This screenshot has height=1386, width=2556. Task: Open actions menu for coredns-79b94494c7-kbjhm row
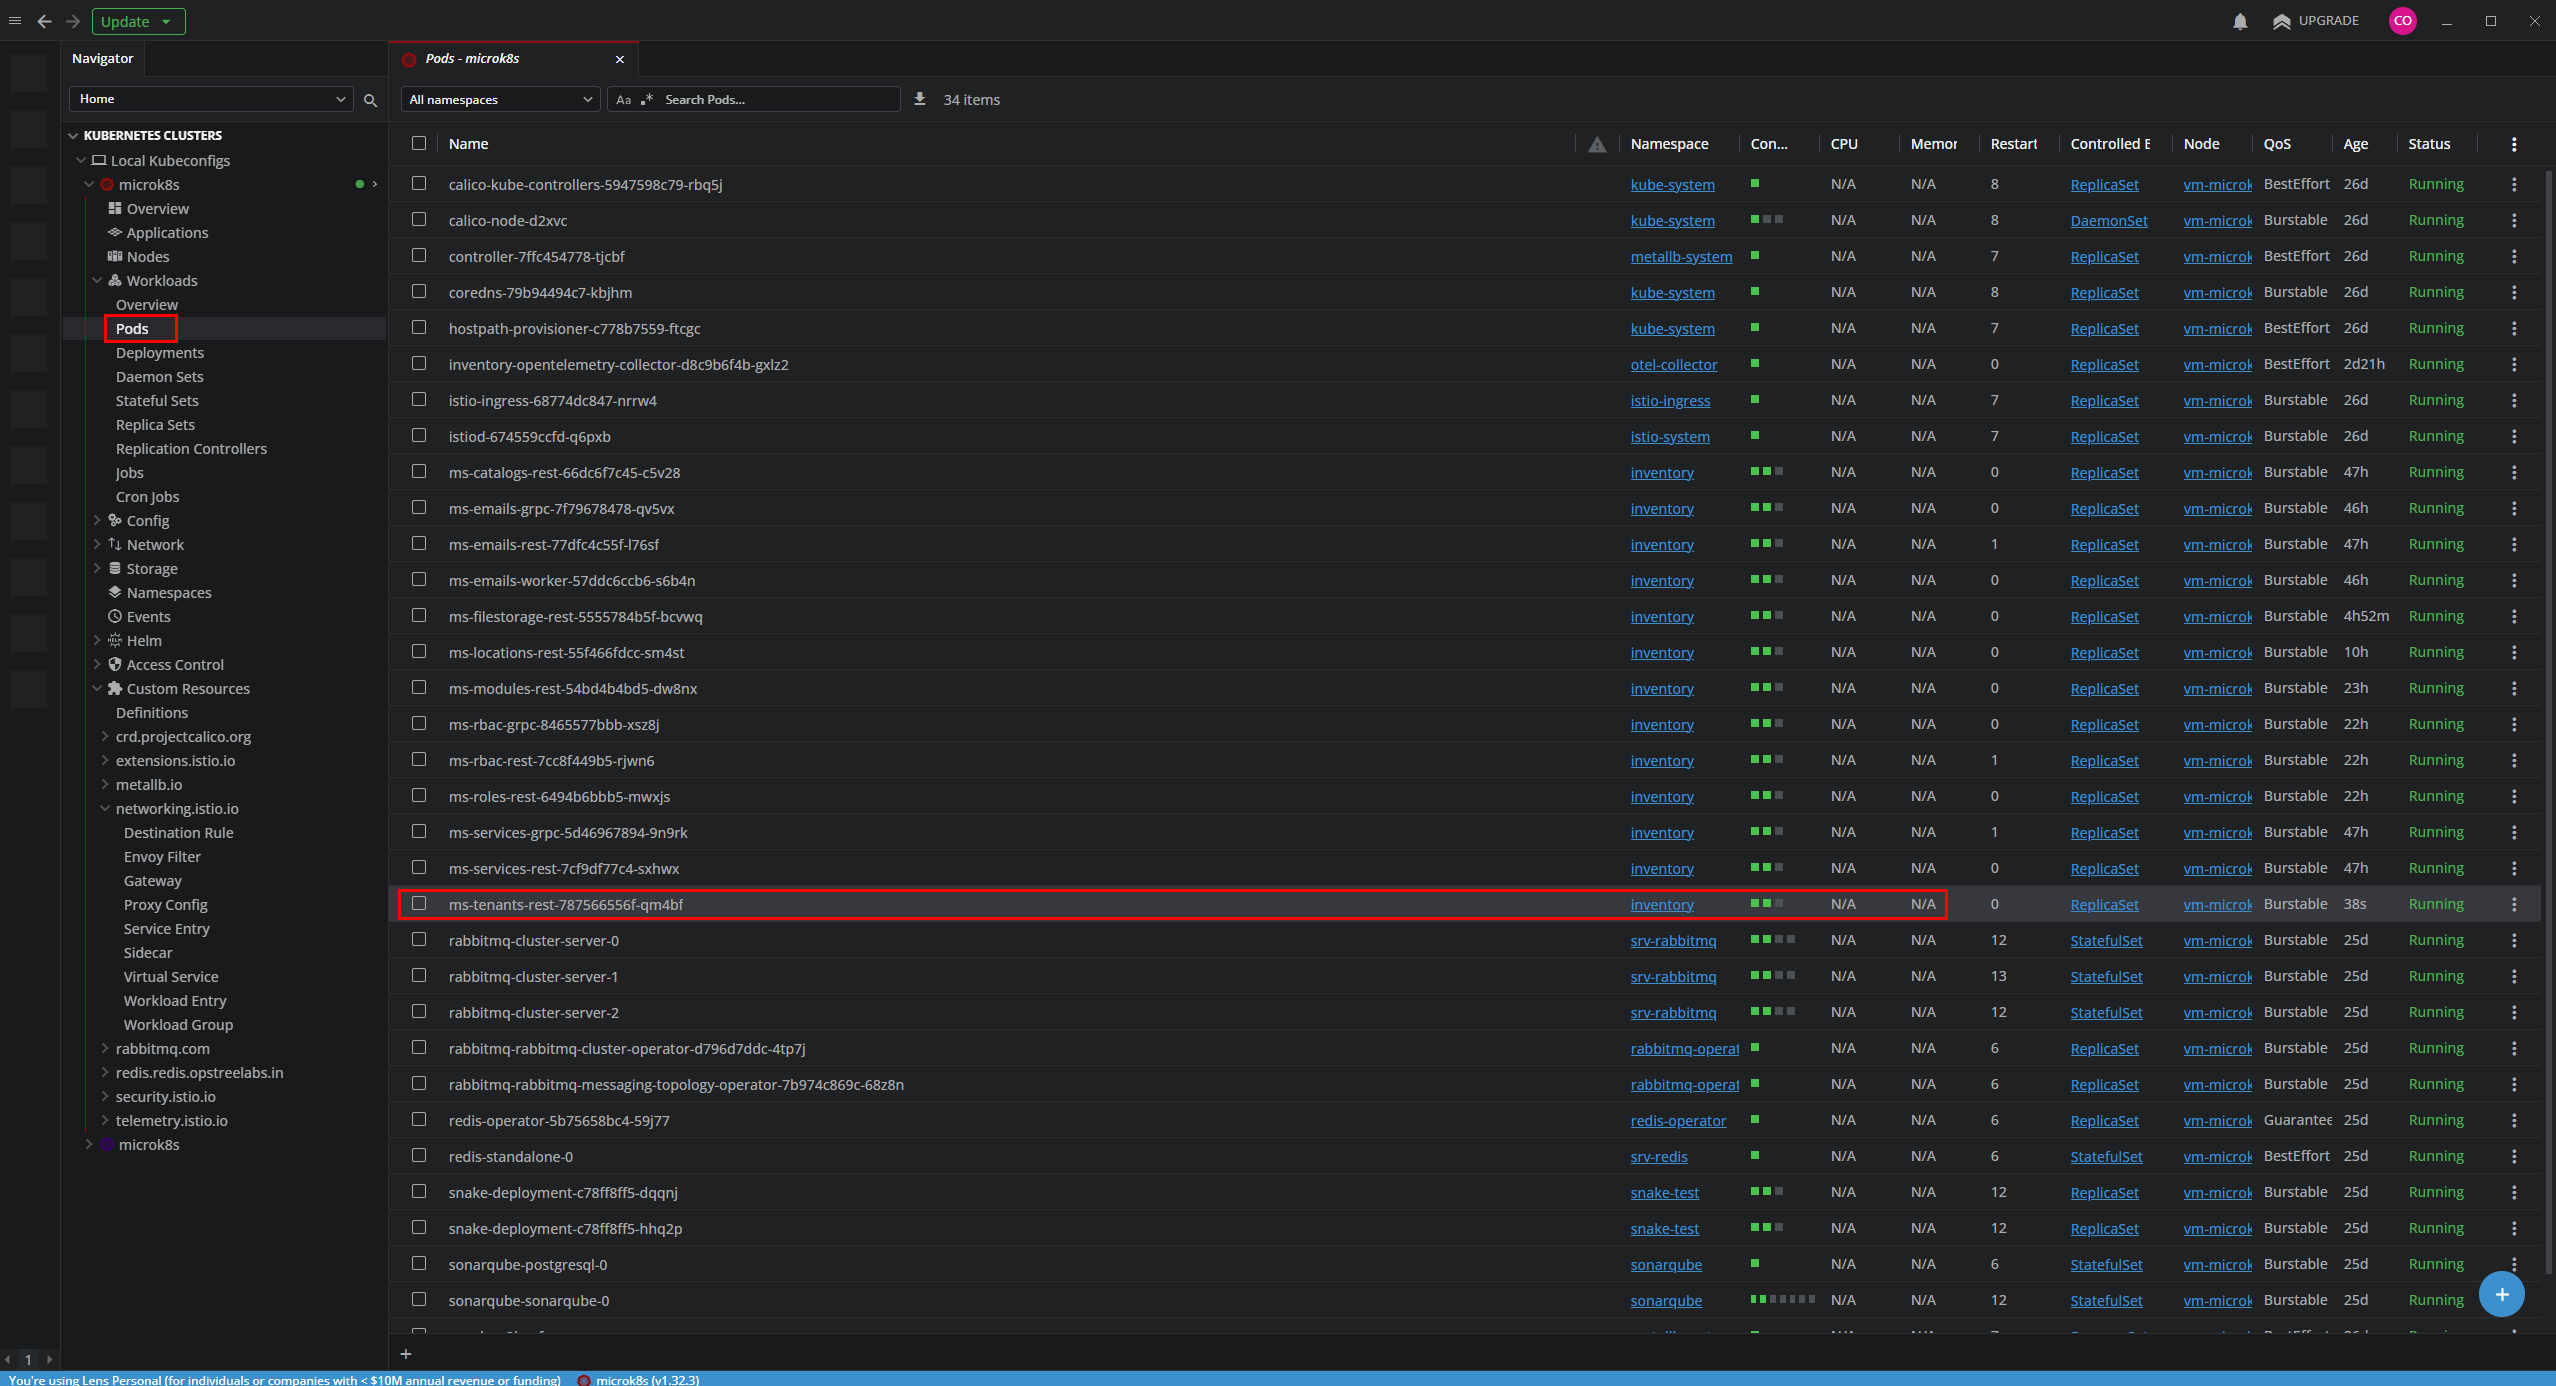pos(2514,292)
